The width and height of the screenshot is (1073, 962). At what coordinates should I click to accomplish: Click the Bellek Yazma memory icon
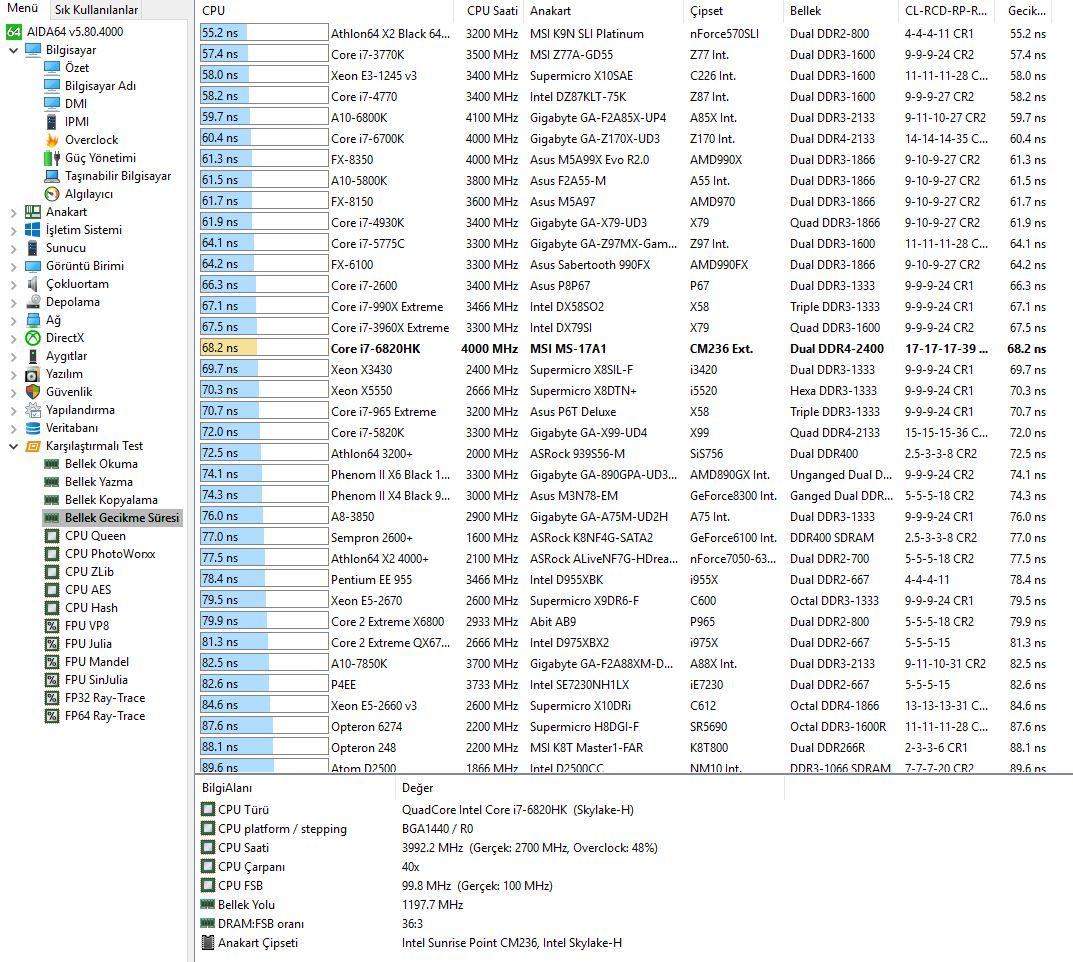pos(52,482)
